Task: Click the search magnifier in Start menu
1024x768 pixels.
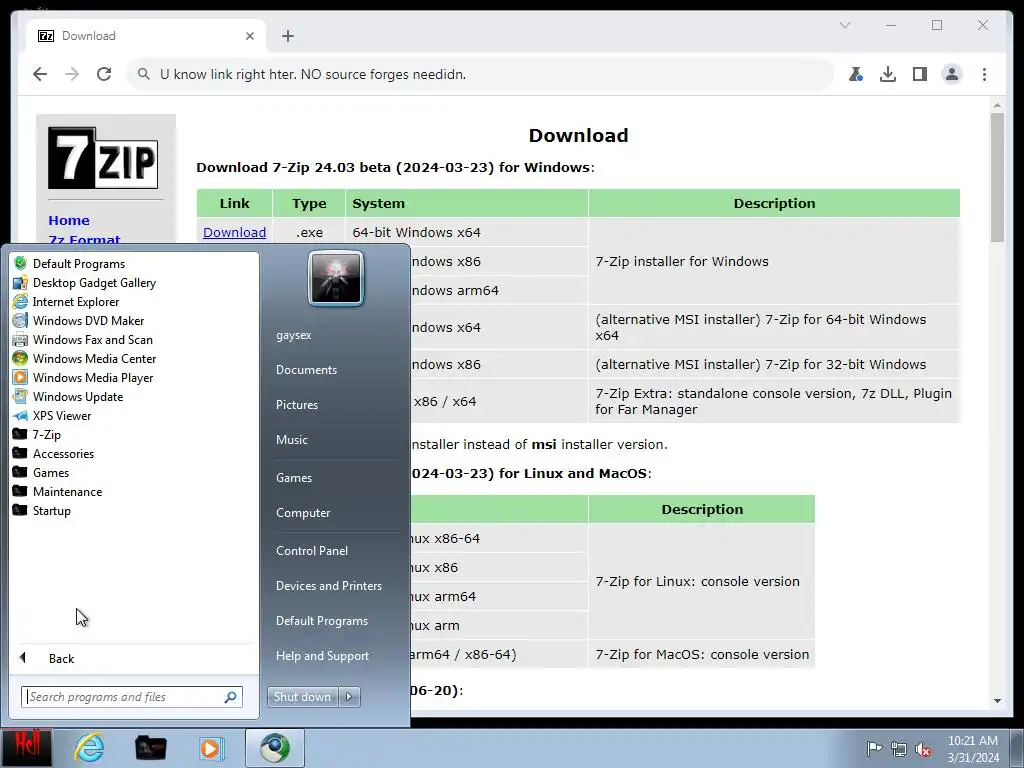Action: click(231, 697)
